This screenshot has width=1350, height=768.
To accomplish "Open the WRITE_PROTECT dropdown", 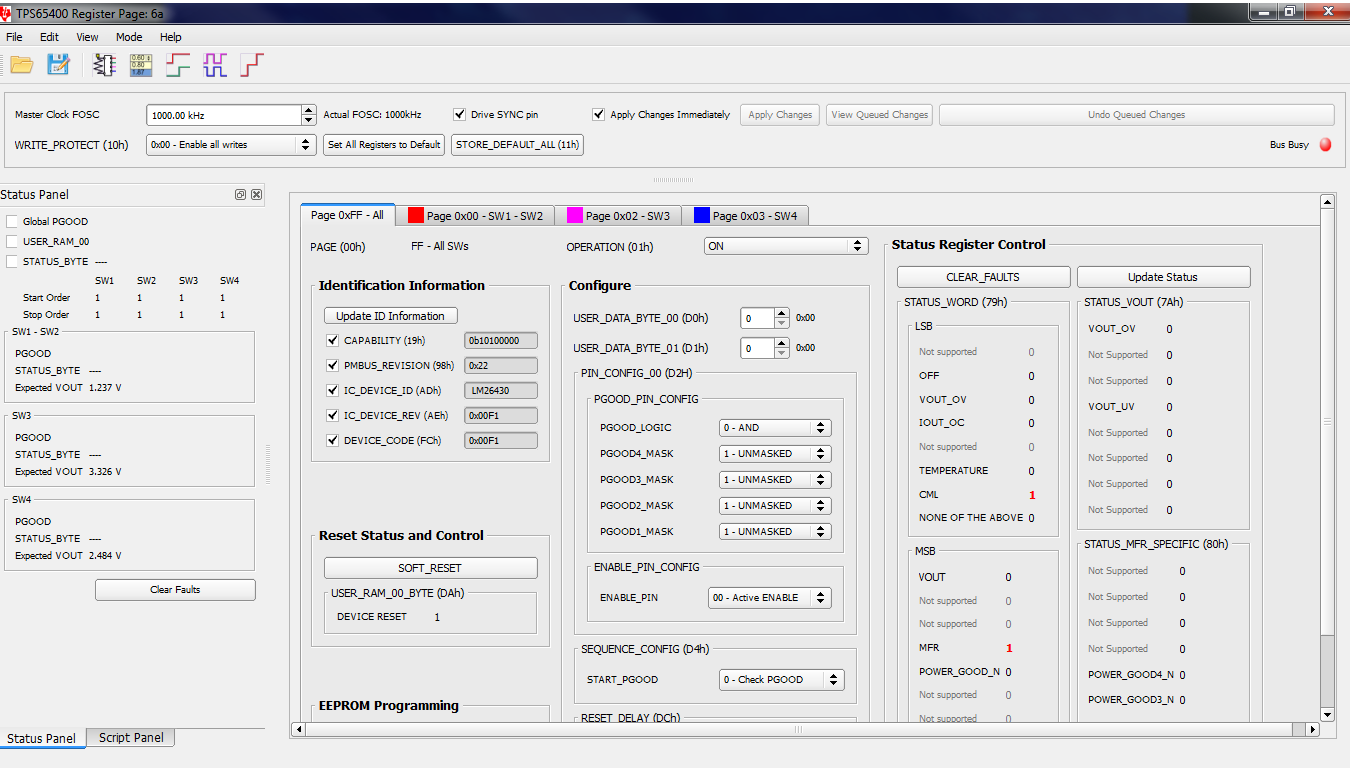I will [x=231, y=145].
